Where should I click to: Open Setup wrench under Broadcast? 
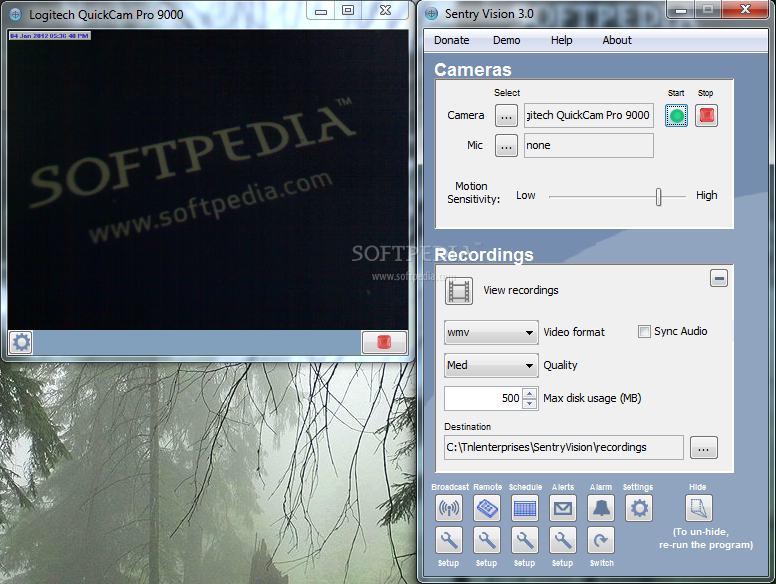pyautogui.click(x=449, y=540)
